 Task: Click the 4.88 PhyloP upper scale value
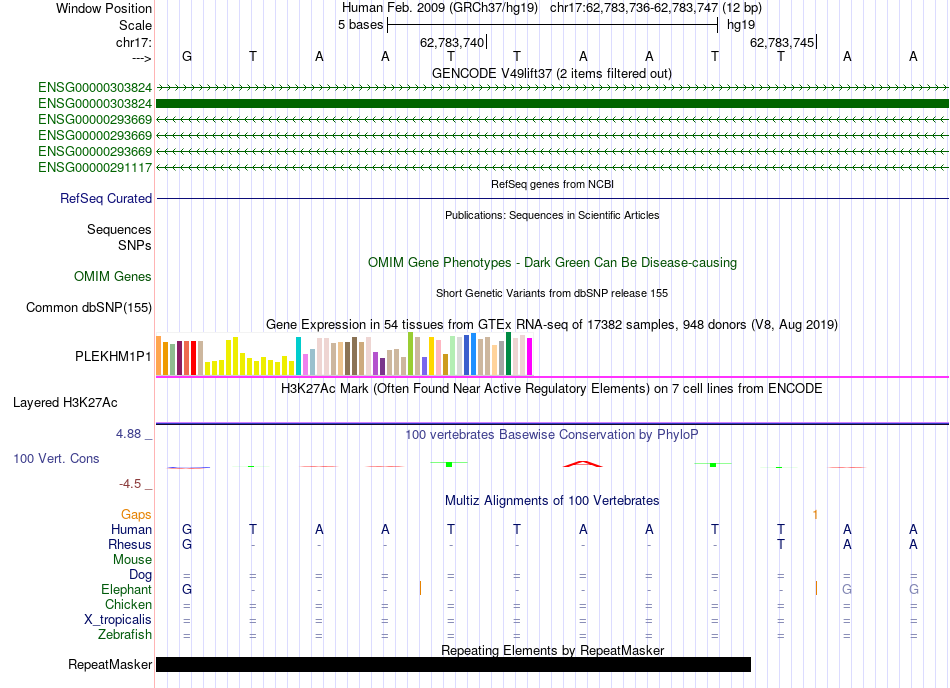128,434
